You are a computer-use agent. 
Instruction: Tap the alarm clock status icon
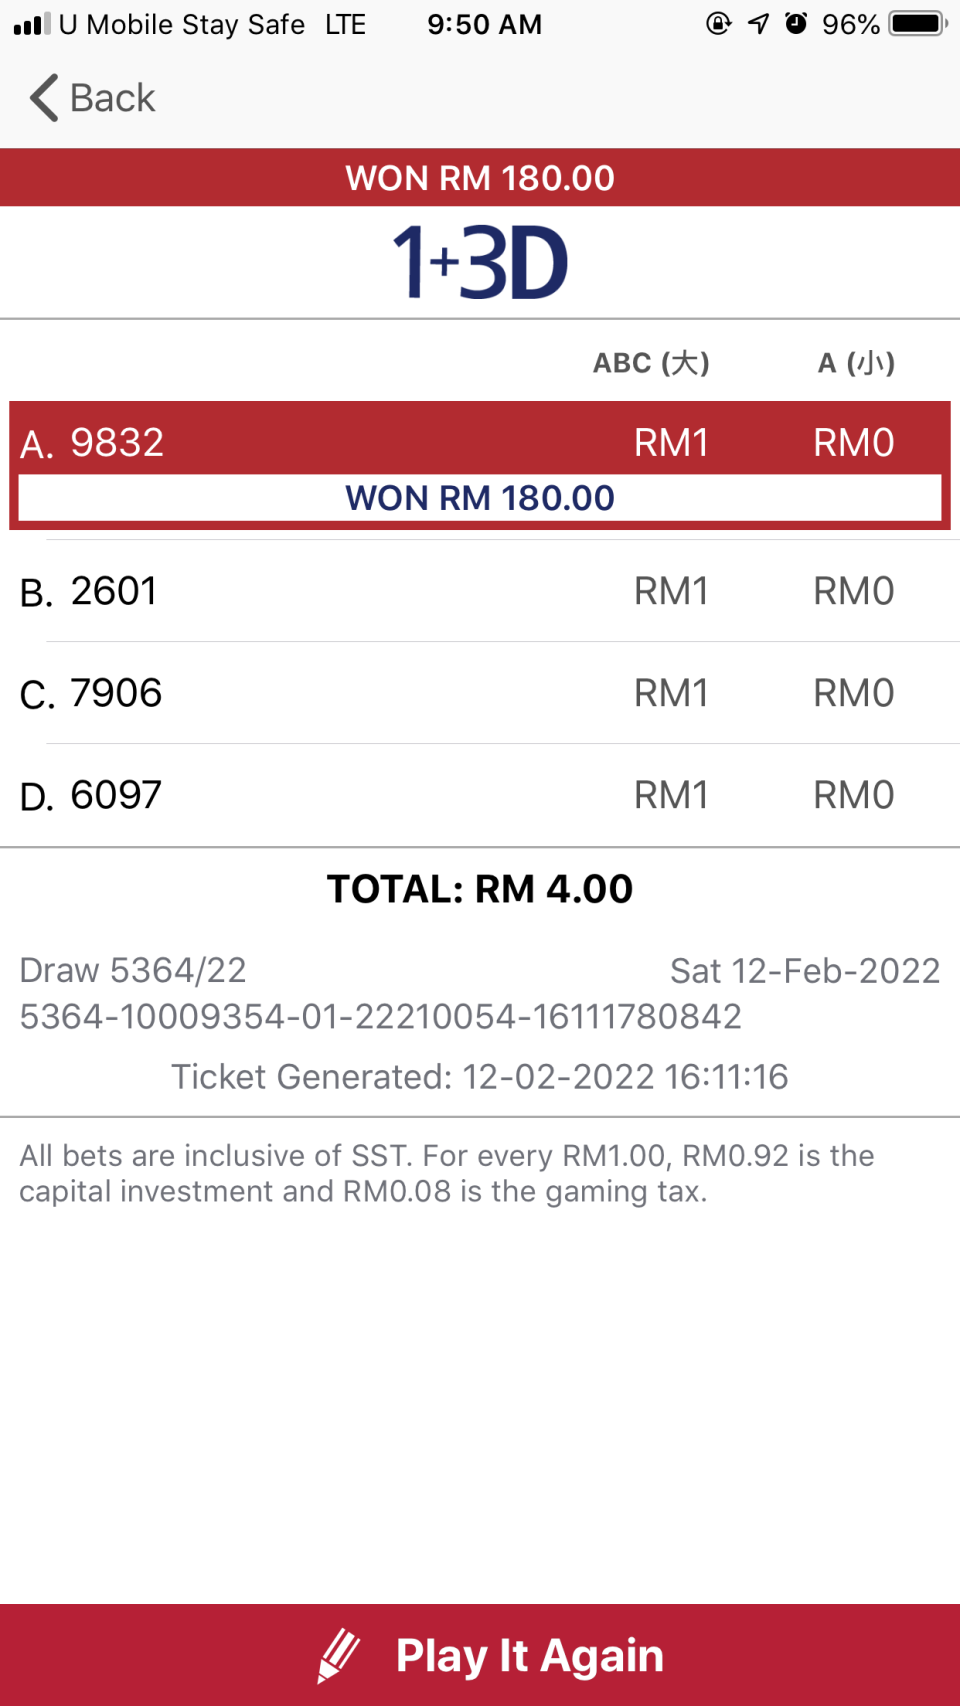point(796,23)
